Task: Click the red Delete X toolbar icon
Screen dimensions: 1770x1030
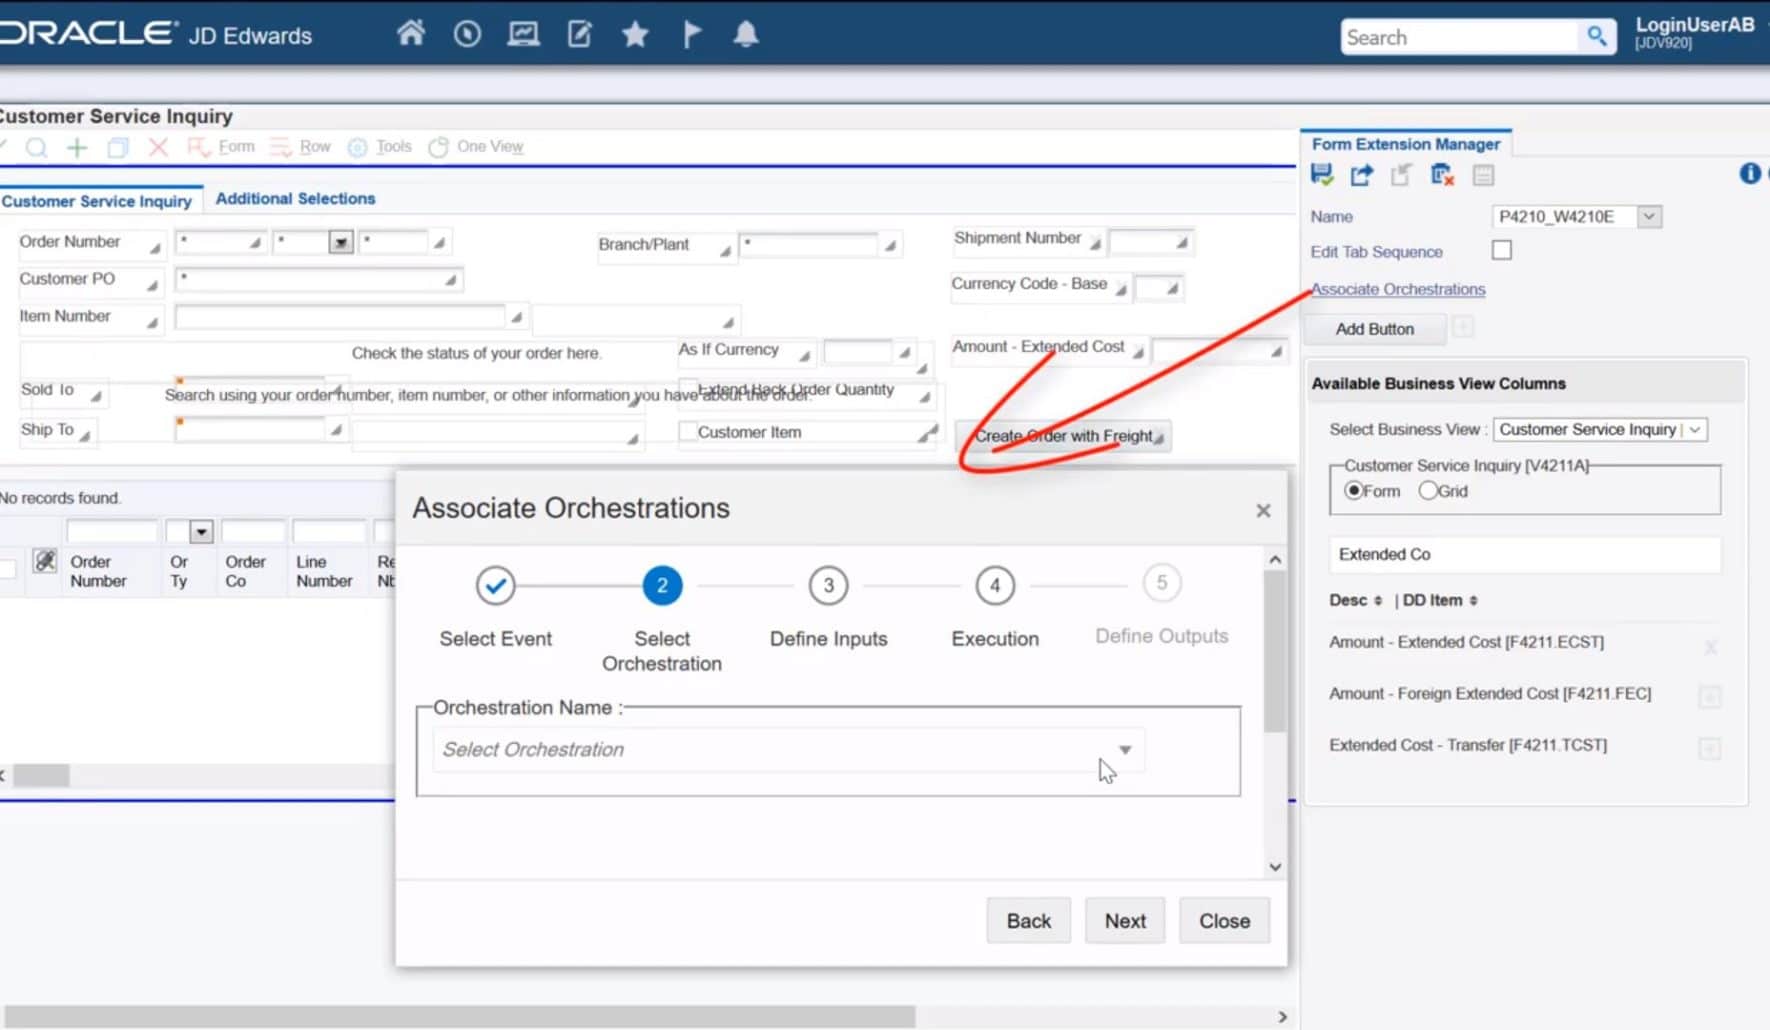Action: [158, 147]
